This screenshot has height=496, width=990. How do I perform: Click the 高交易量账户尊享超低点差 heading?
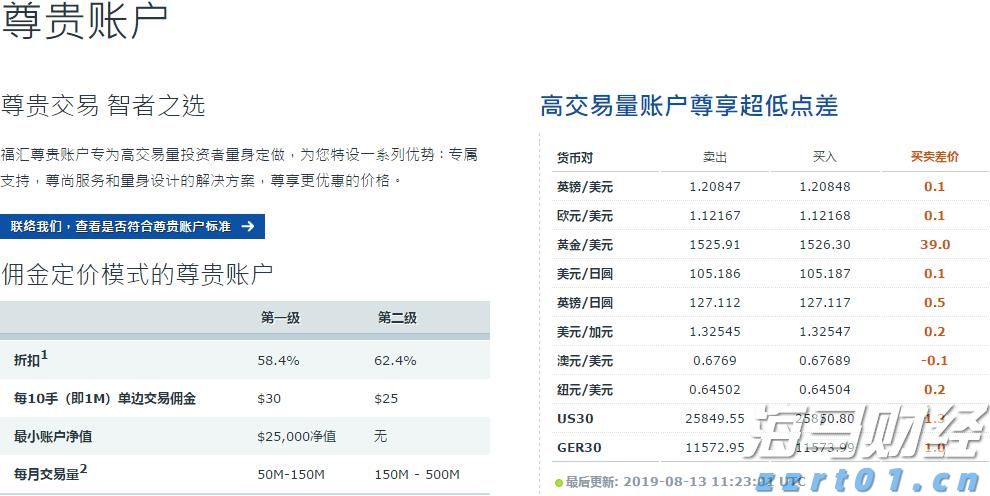click(x=689, y=106)
